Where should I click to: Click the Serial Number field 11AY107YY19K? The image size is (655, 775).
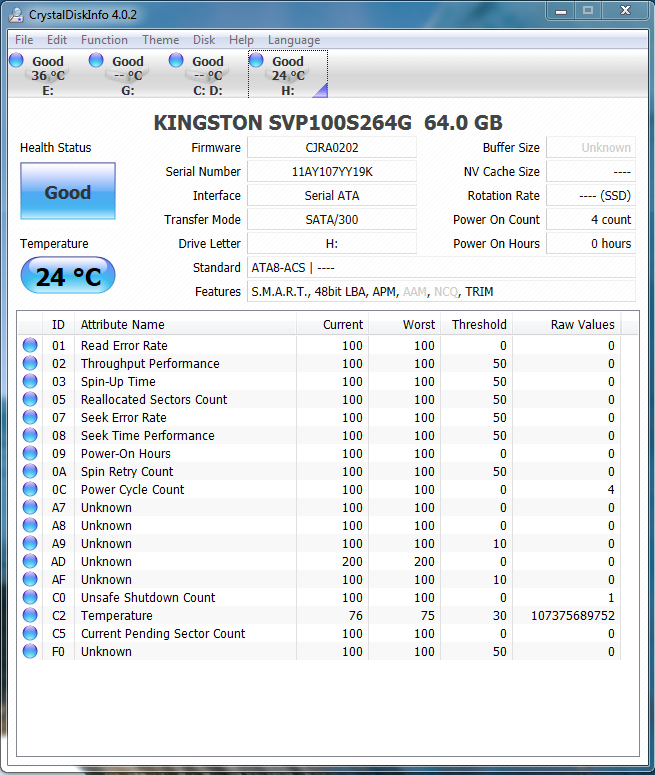[332, 172]
